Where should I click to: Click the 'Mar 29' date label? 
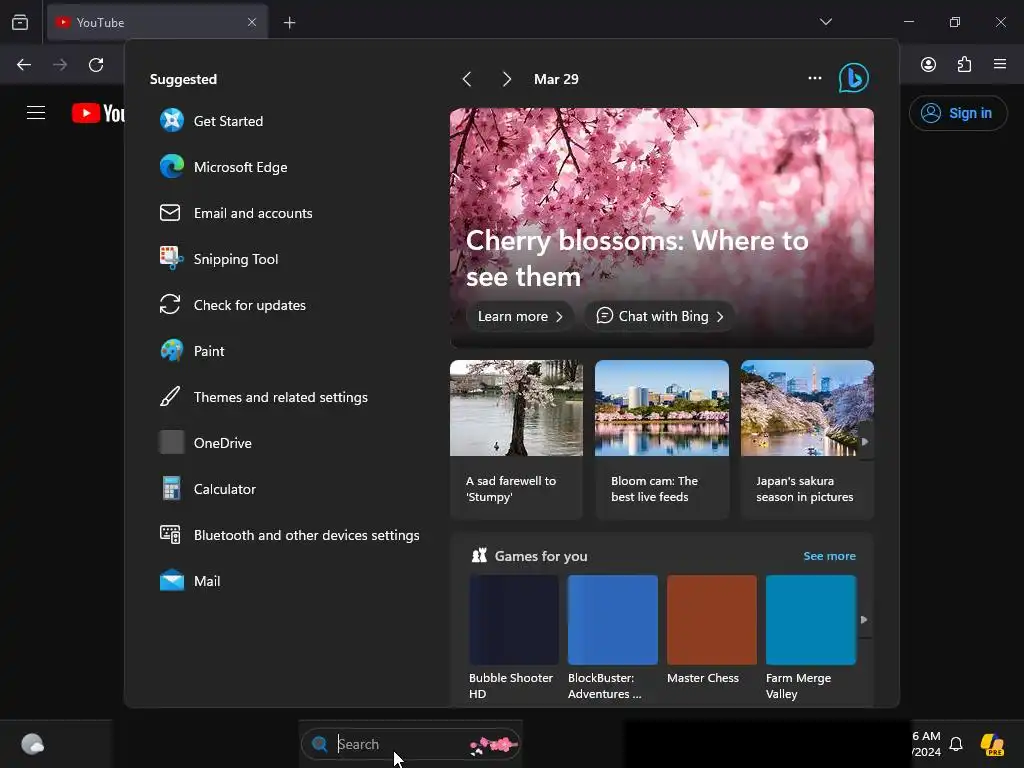556,79
